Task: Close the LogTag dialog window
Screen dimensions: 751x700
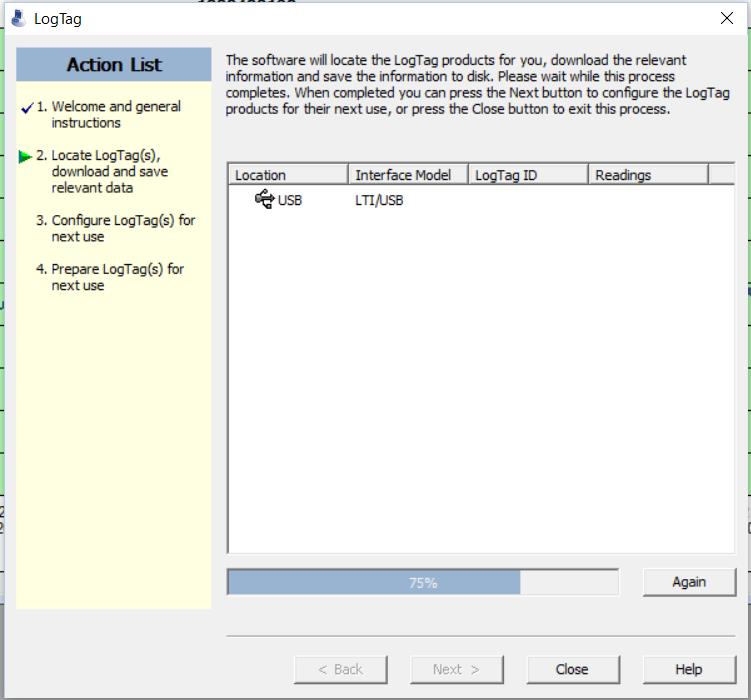Action: click(x=727, y=18)
